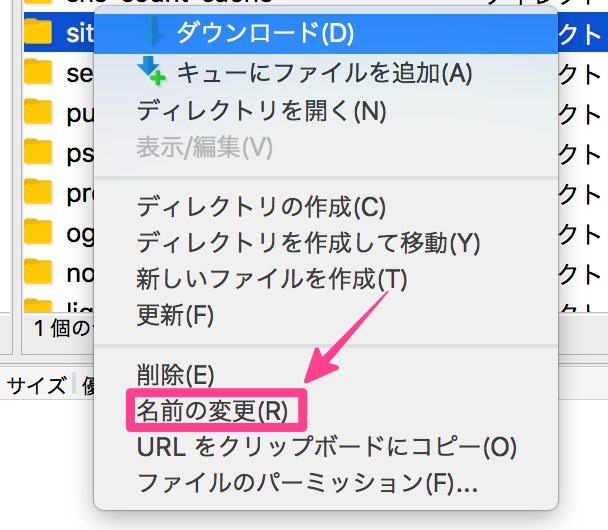Choose ディレクトリの作成(C) option
This screenshot has width=608, height=530.
point(326,207)
